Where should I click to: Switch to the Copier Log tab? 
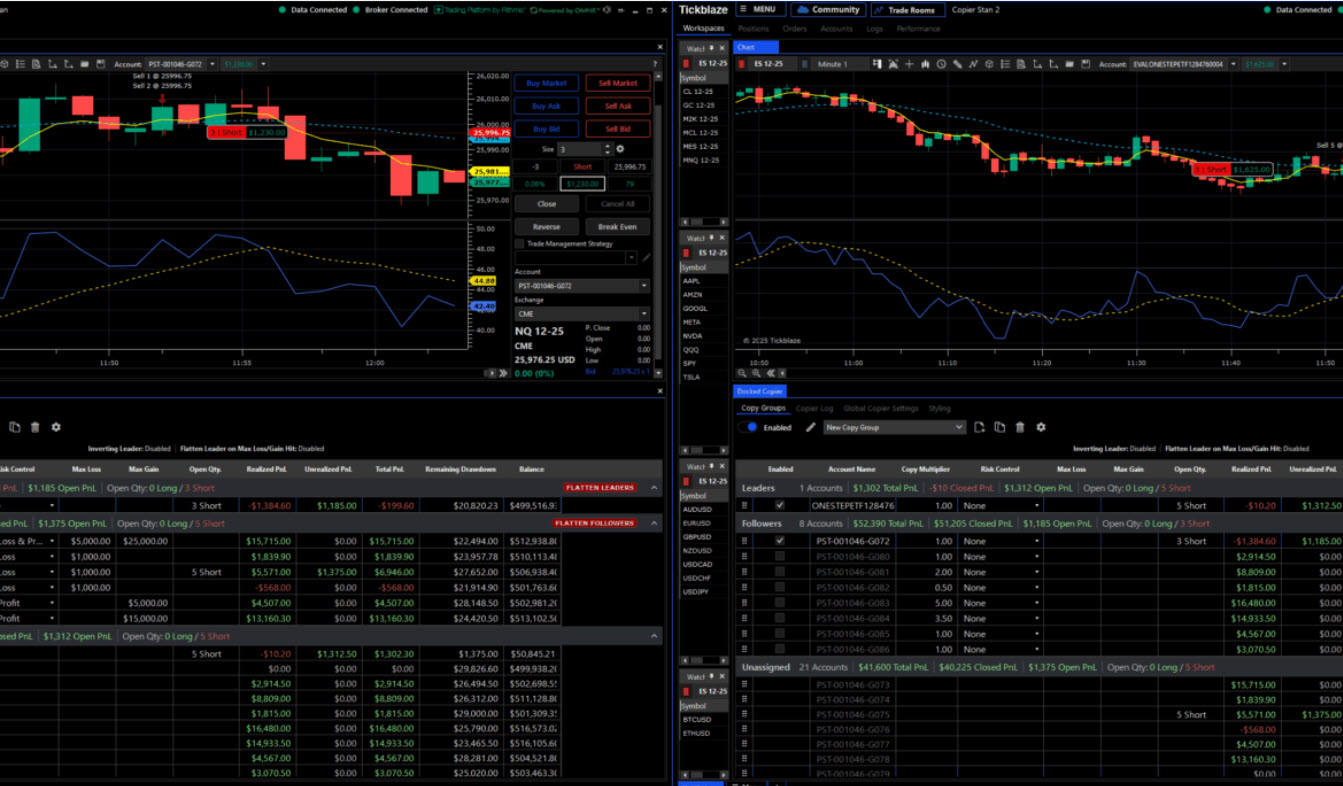point(813,408)
